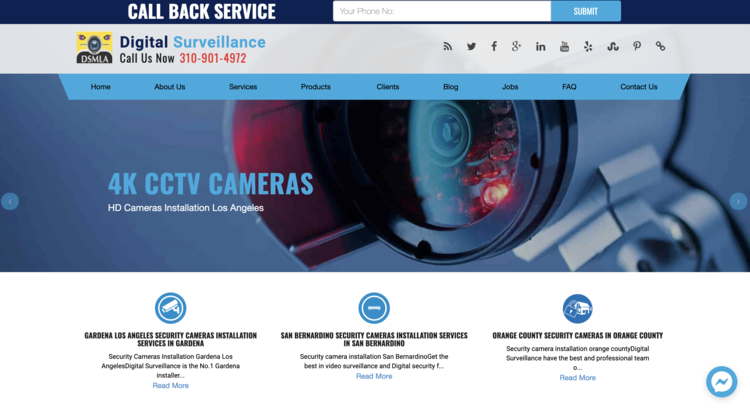Read more about Orange County cameras
This screenshot has height=410, width=750.
tap(577, 377)
